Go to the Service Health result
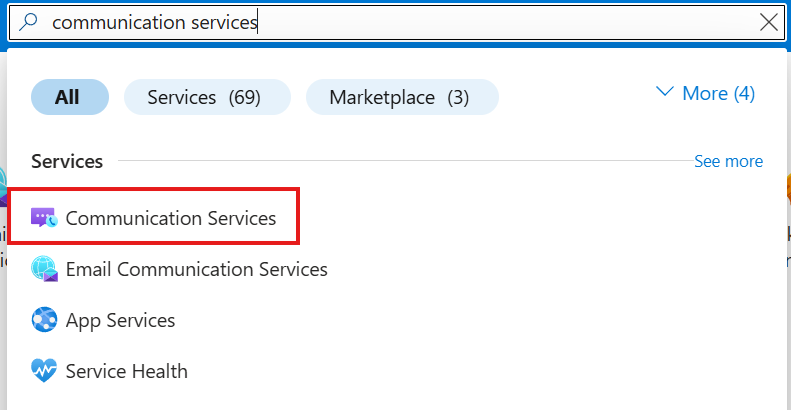The height and width of the screenshot is (410, 791). click(126, 371)
